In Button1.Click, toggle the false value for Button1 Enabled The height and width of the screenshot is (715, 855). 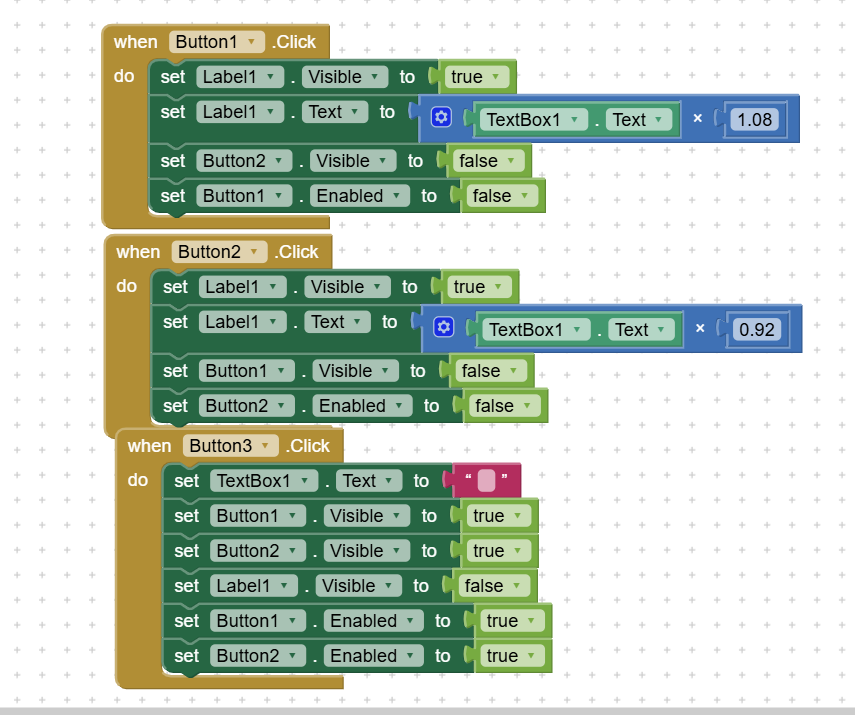click(502, 196)
